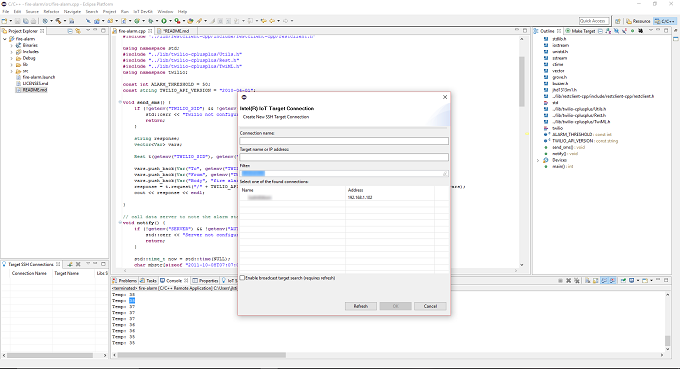680x369 pixels.
Task: Open the IoT DevKit menu
Action: point(143,12)
